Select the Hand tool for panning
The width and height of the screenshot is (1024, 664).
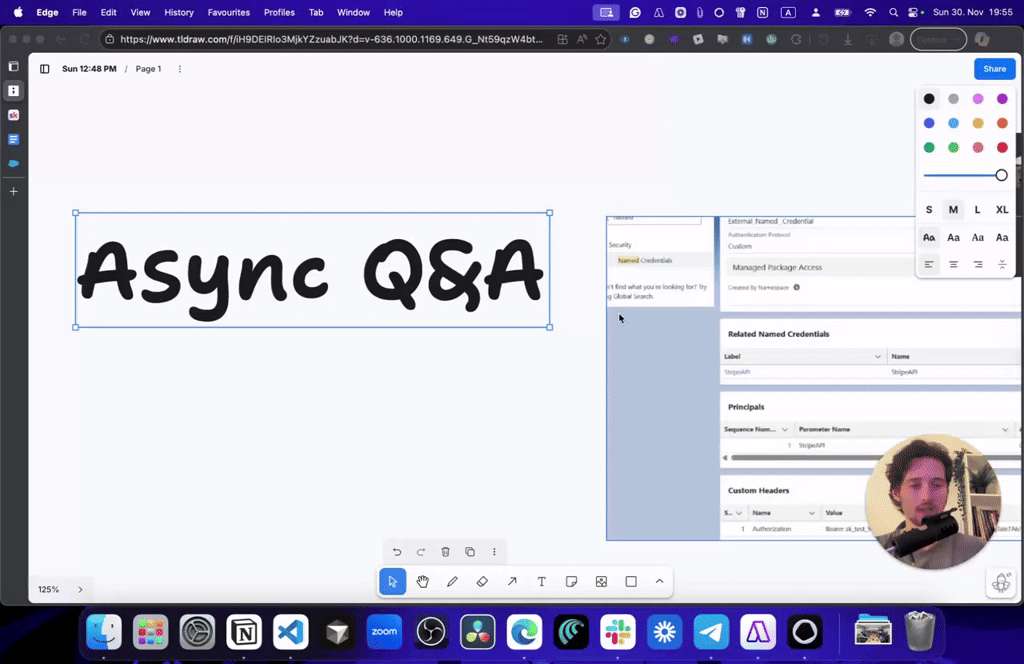coord(422,581)
